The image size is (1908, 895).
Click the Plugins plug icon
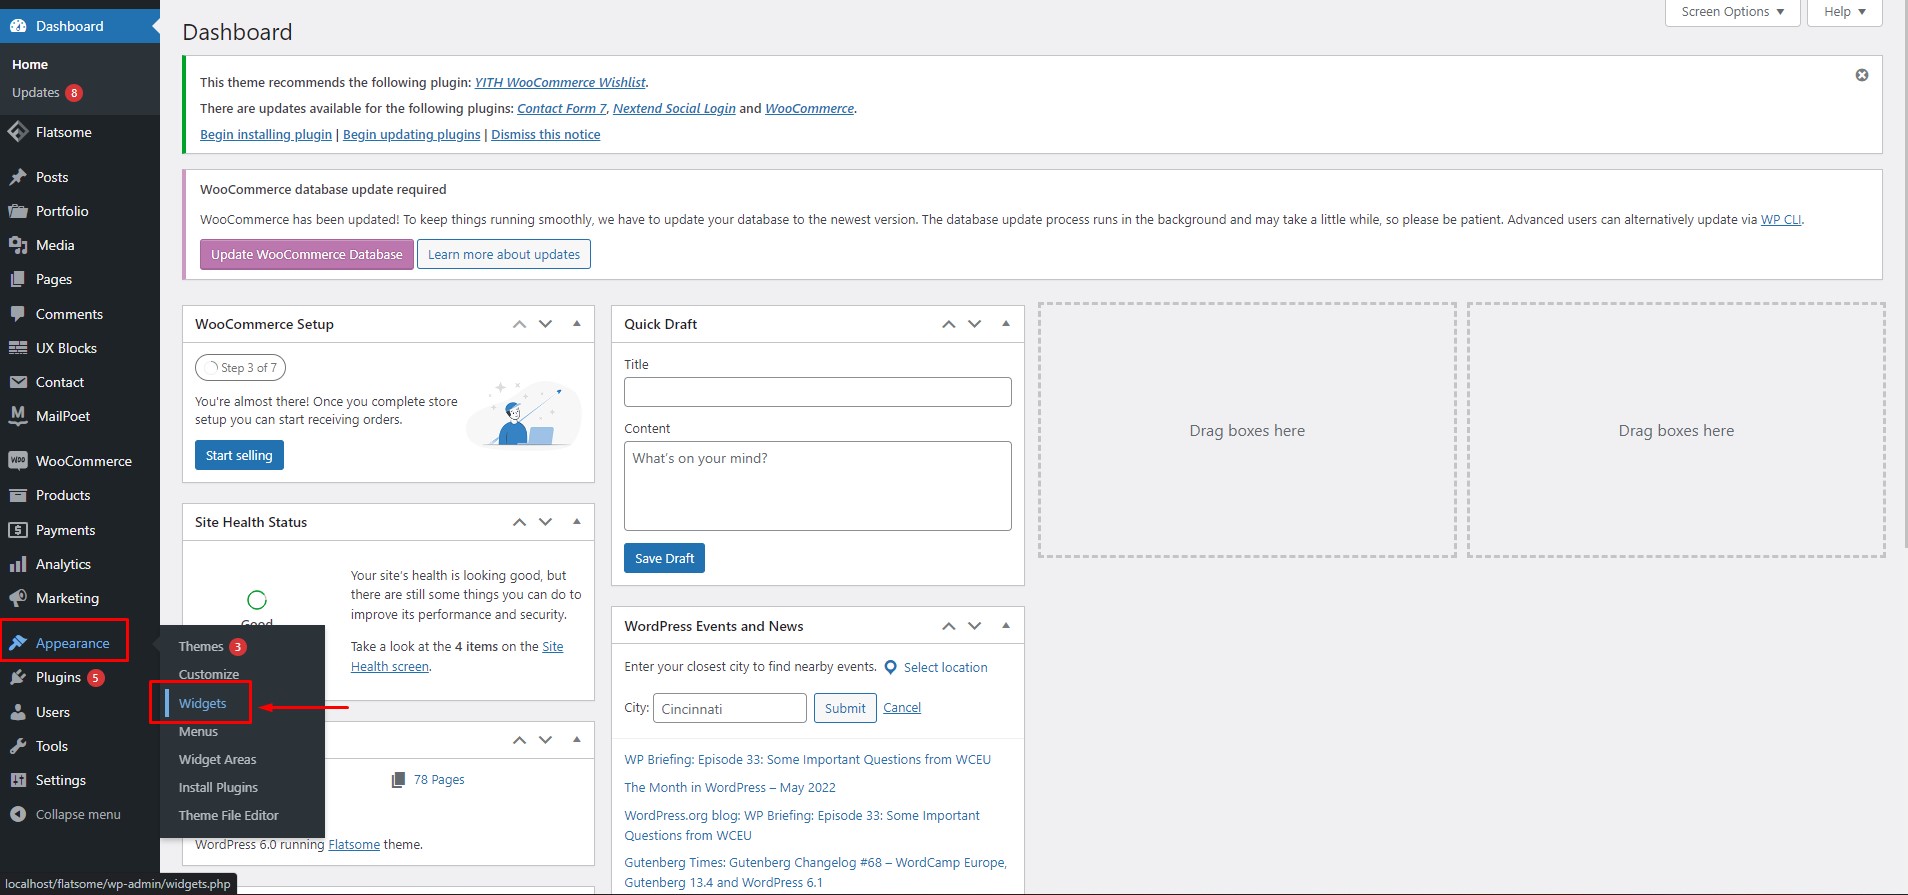tap(18, 677)
